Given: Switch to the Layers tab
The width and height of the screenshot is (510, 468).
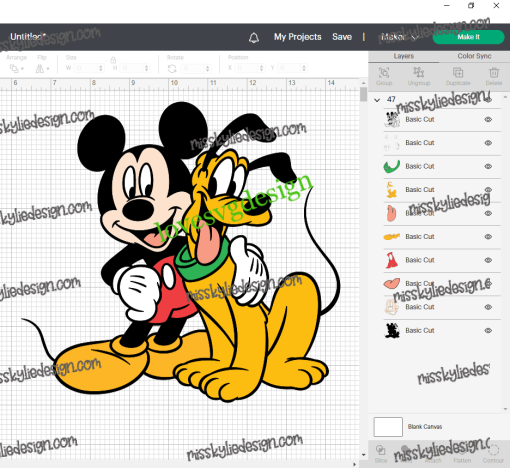Looking at the screenshot, I should coord(404,56).
